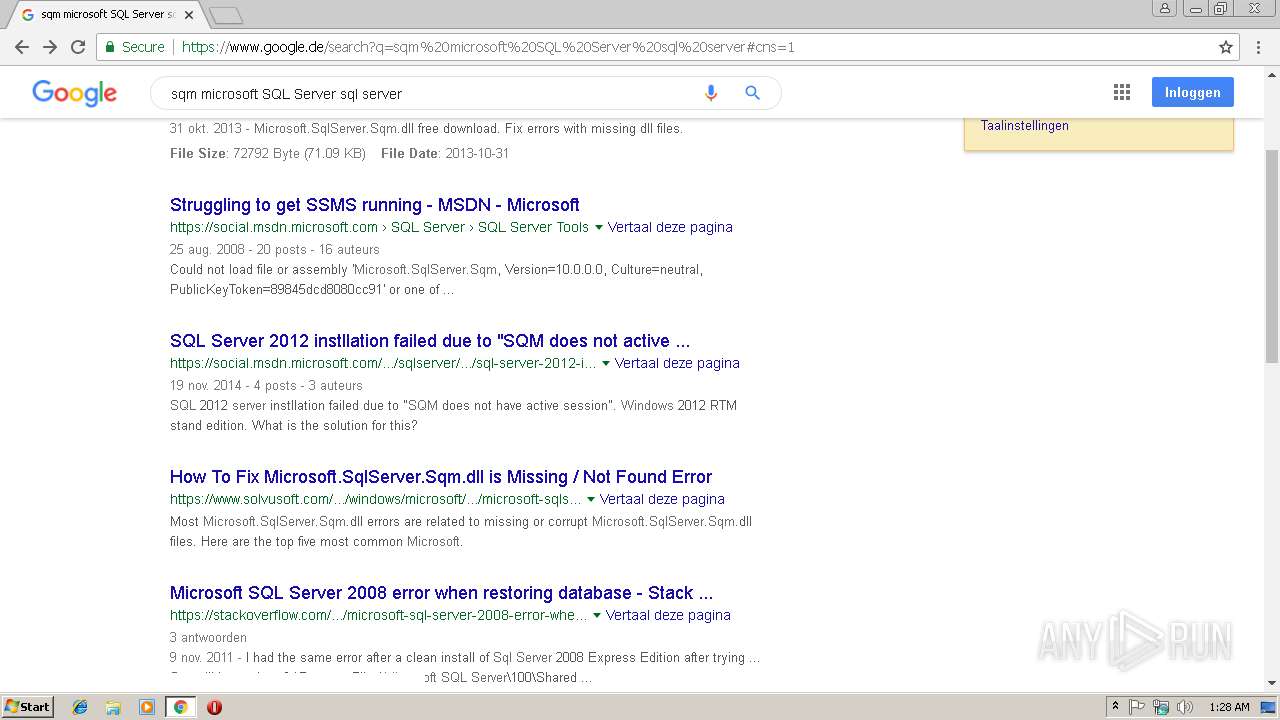Click the '19 nov. 2014 - 4 posts' text

tap(266, 385)
